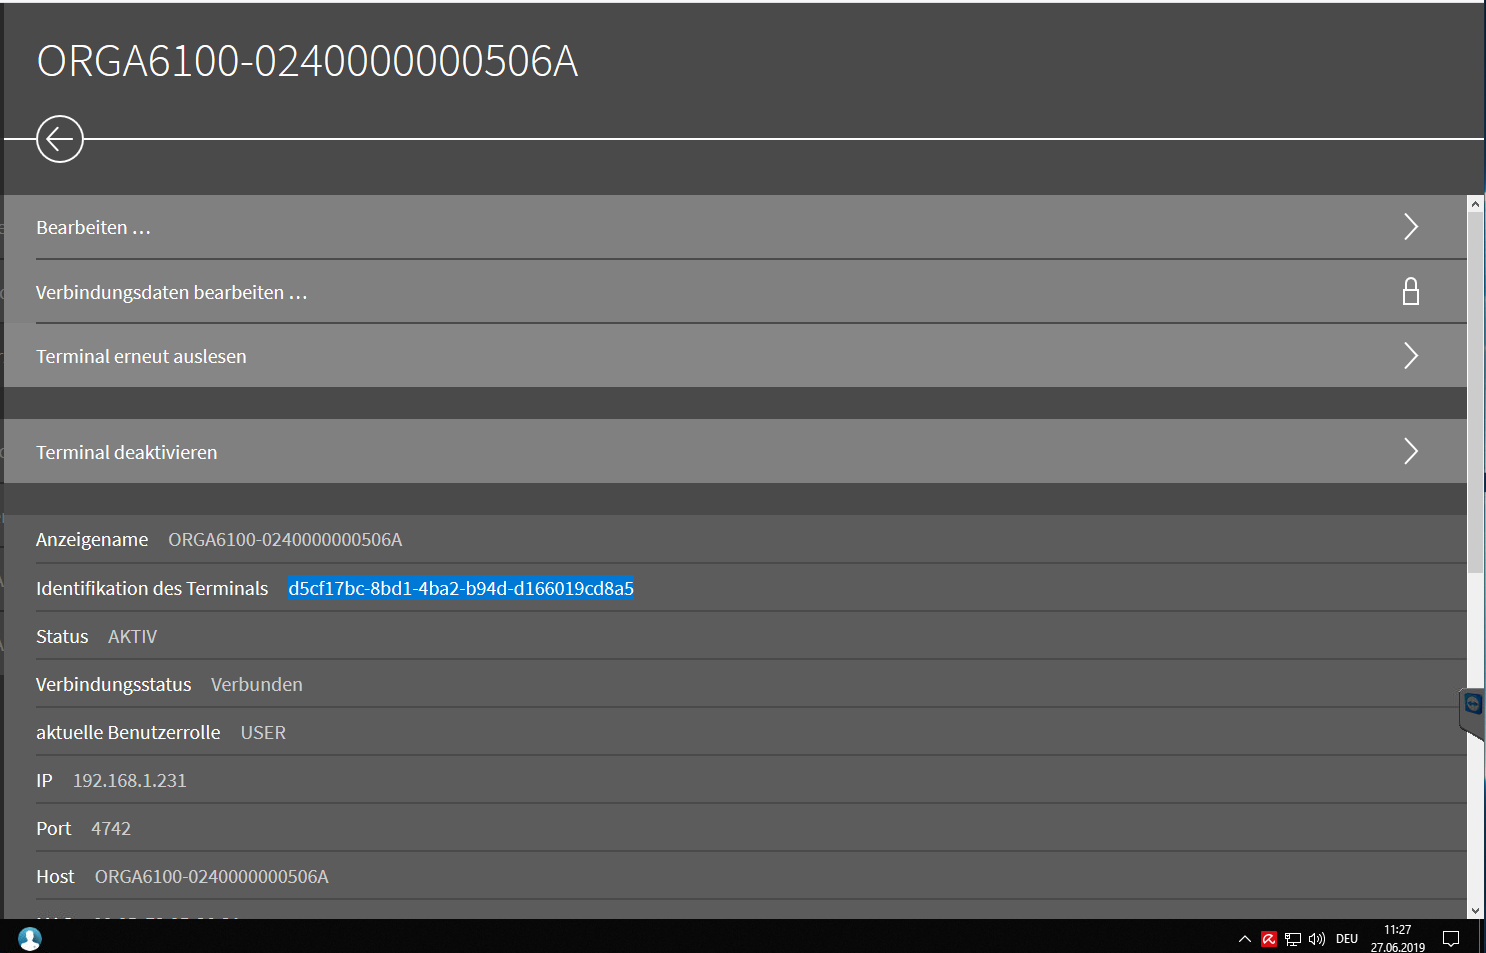Click the page title ORGA6100-0240000000506A
1486x953 pixels.
click(307, 61)
